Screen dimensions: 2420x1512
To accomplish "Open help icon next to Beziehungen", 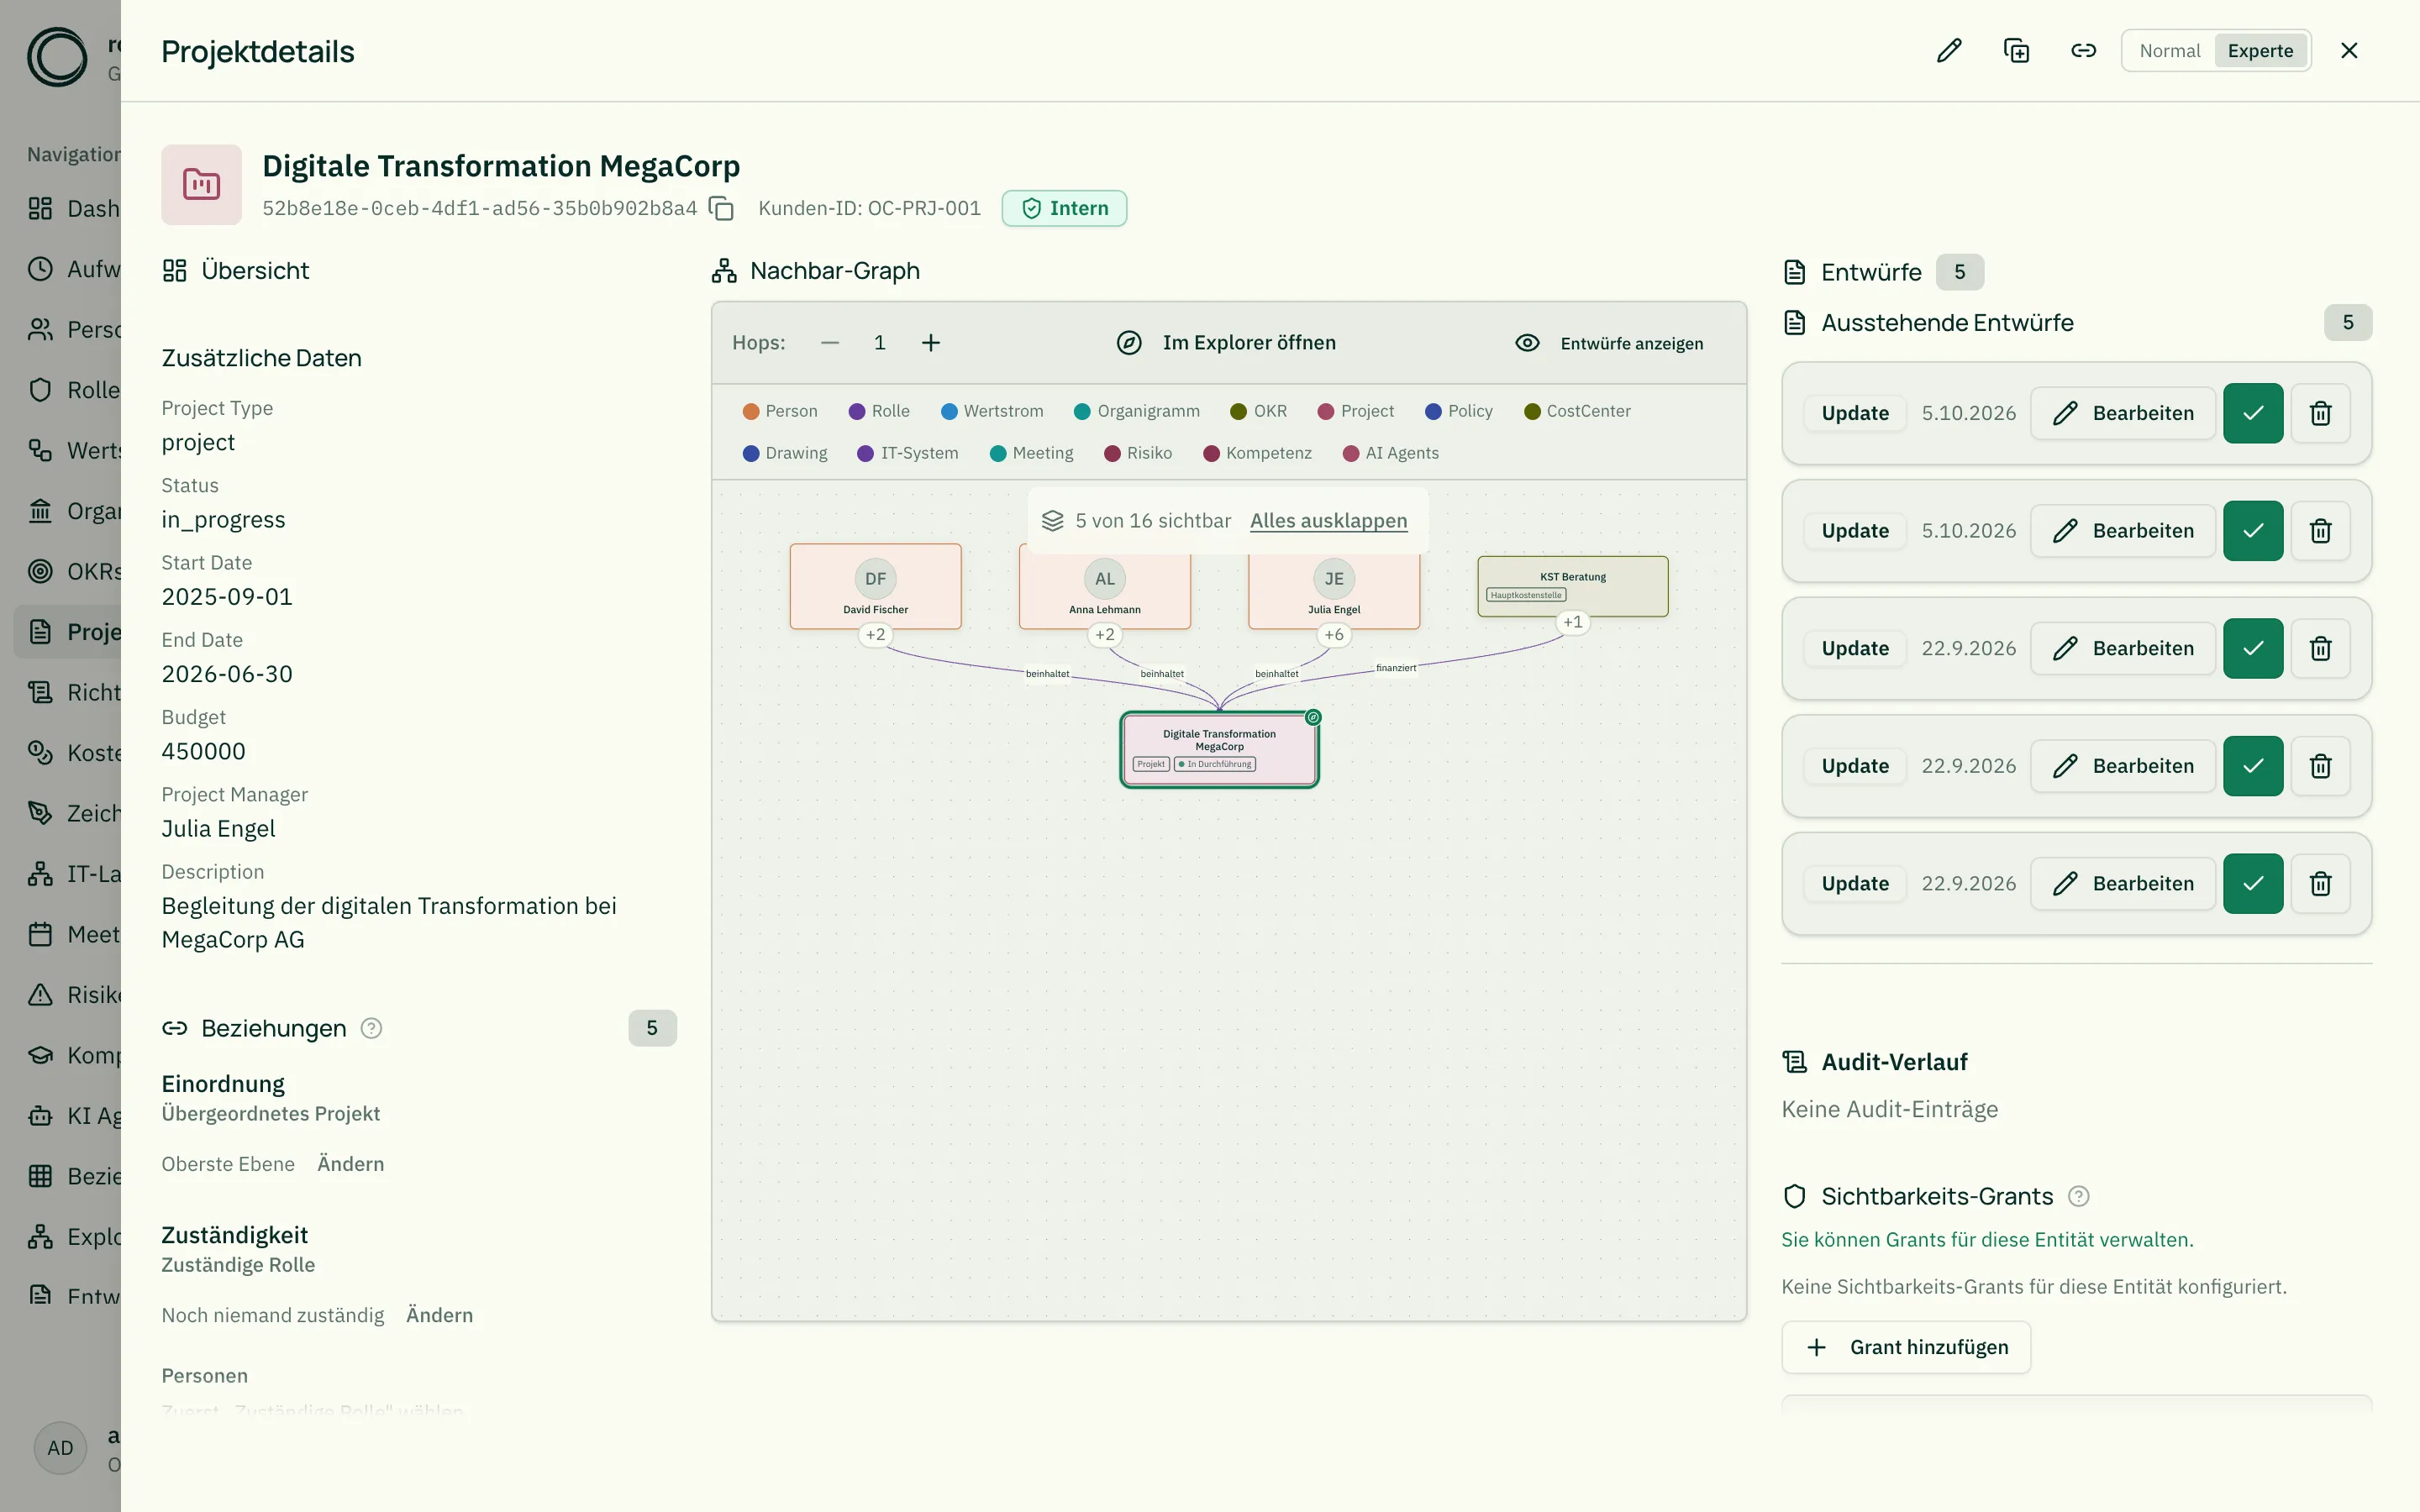I will tap(371, 1028).
